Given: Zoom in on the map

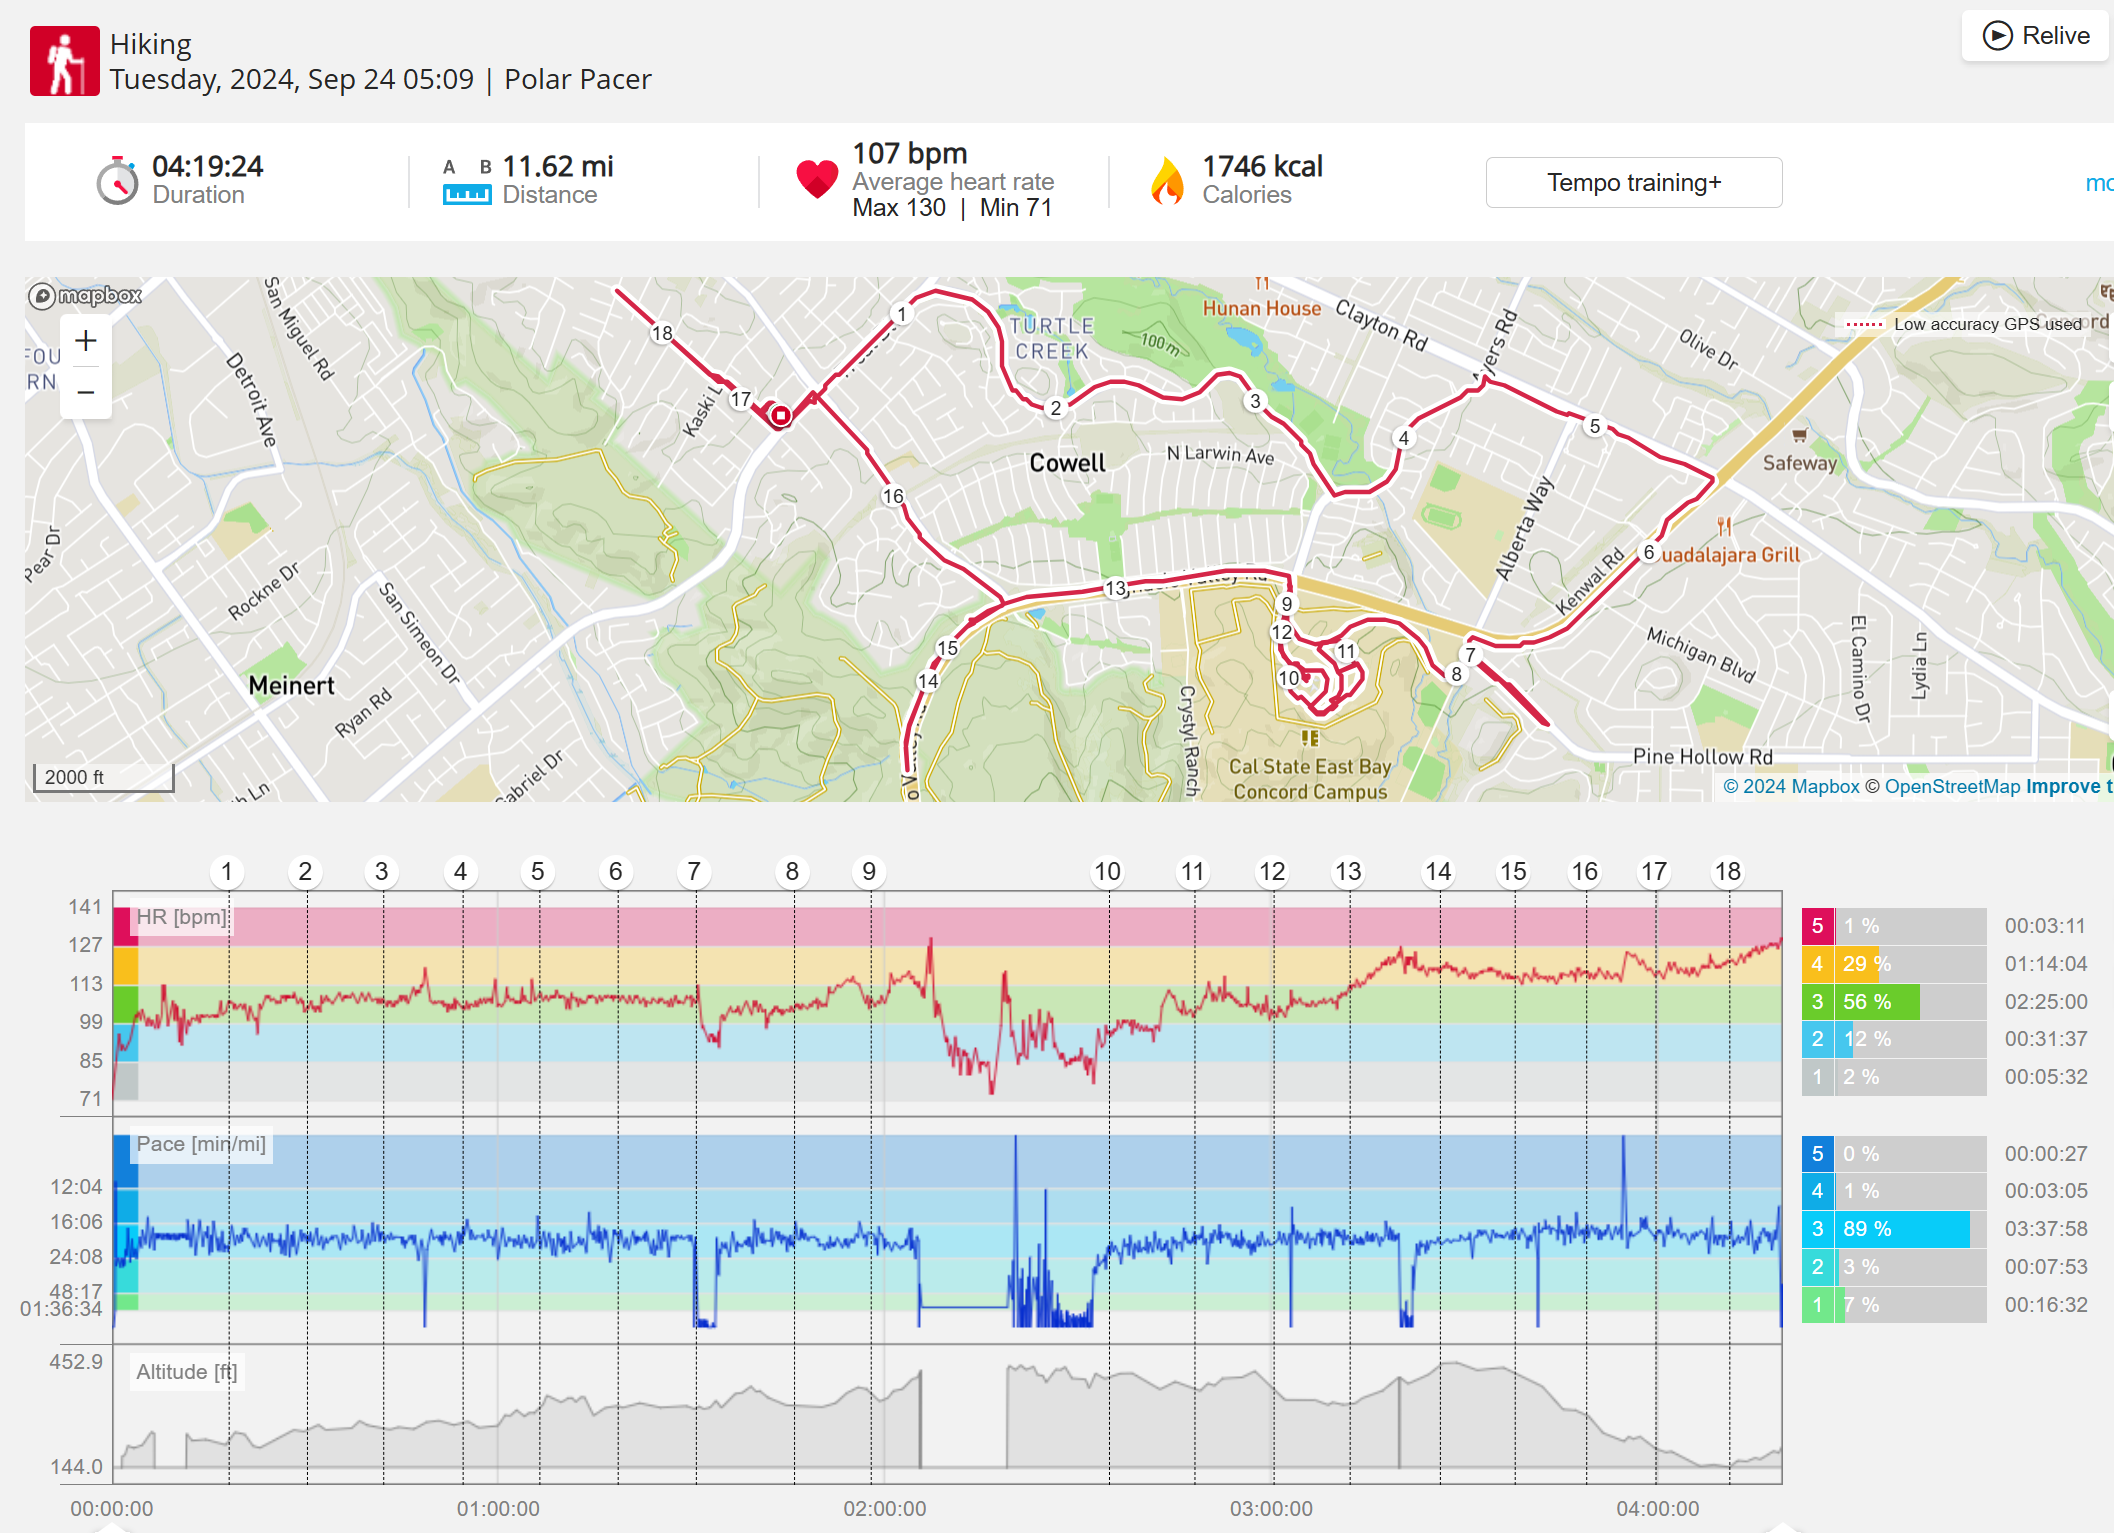Looking at the screenshot, I should point(86,341).
